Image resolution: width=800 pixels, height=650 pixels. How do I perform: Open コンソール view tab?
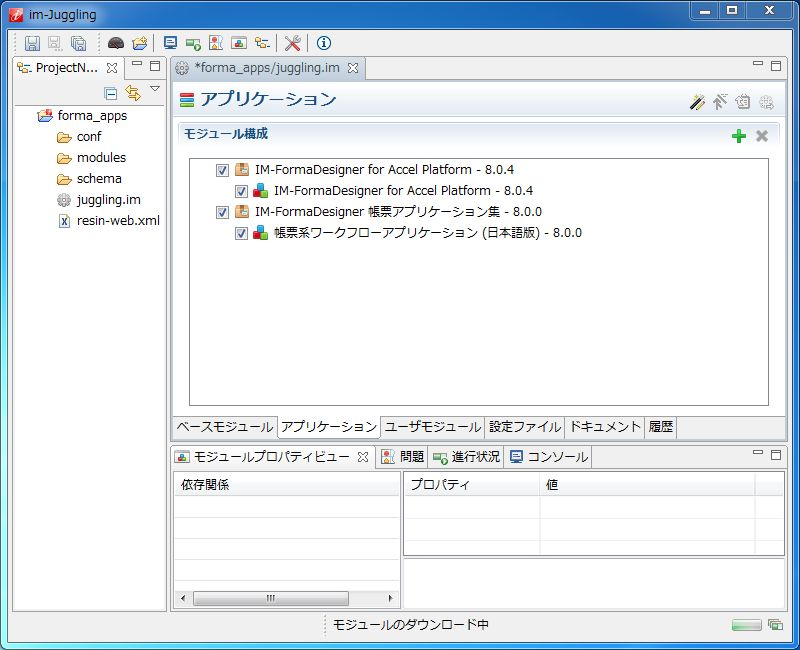(548, 457)
